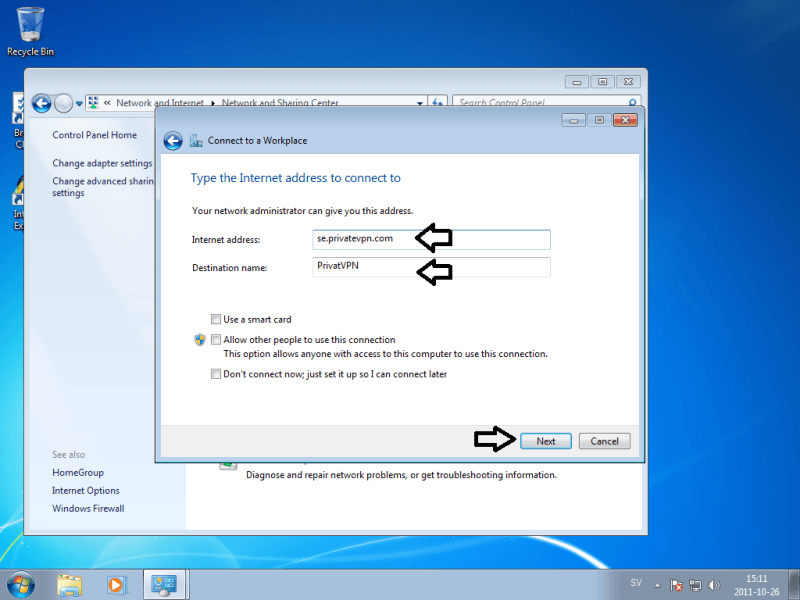Open the volume speaker tray icon
This screenshot has width=800, height=600.
coord(713,584)
